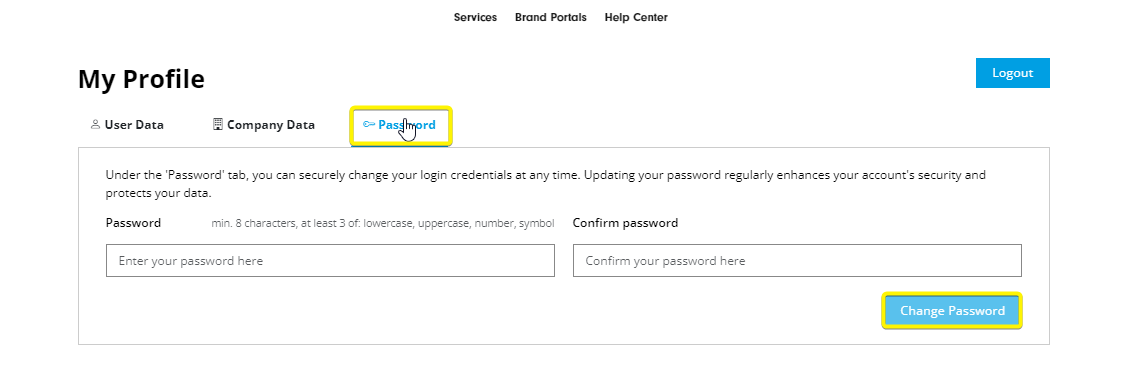Open the Brand Portals menu item
The width and height of the screenshot is (1129, 367).
[x=551, y=17]
